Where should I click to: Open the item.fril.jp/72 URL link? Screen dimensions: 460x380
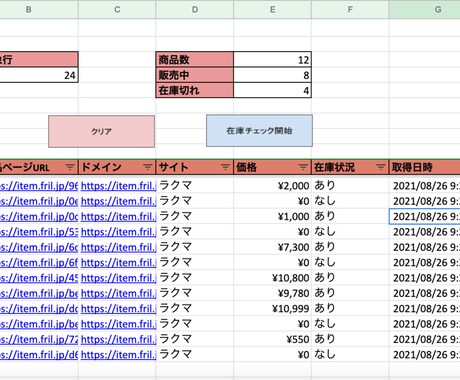39,339
